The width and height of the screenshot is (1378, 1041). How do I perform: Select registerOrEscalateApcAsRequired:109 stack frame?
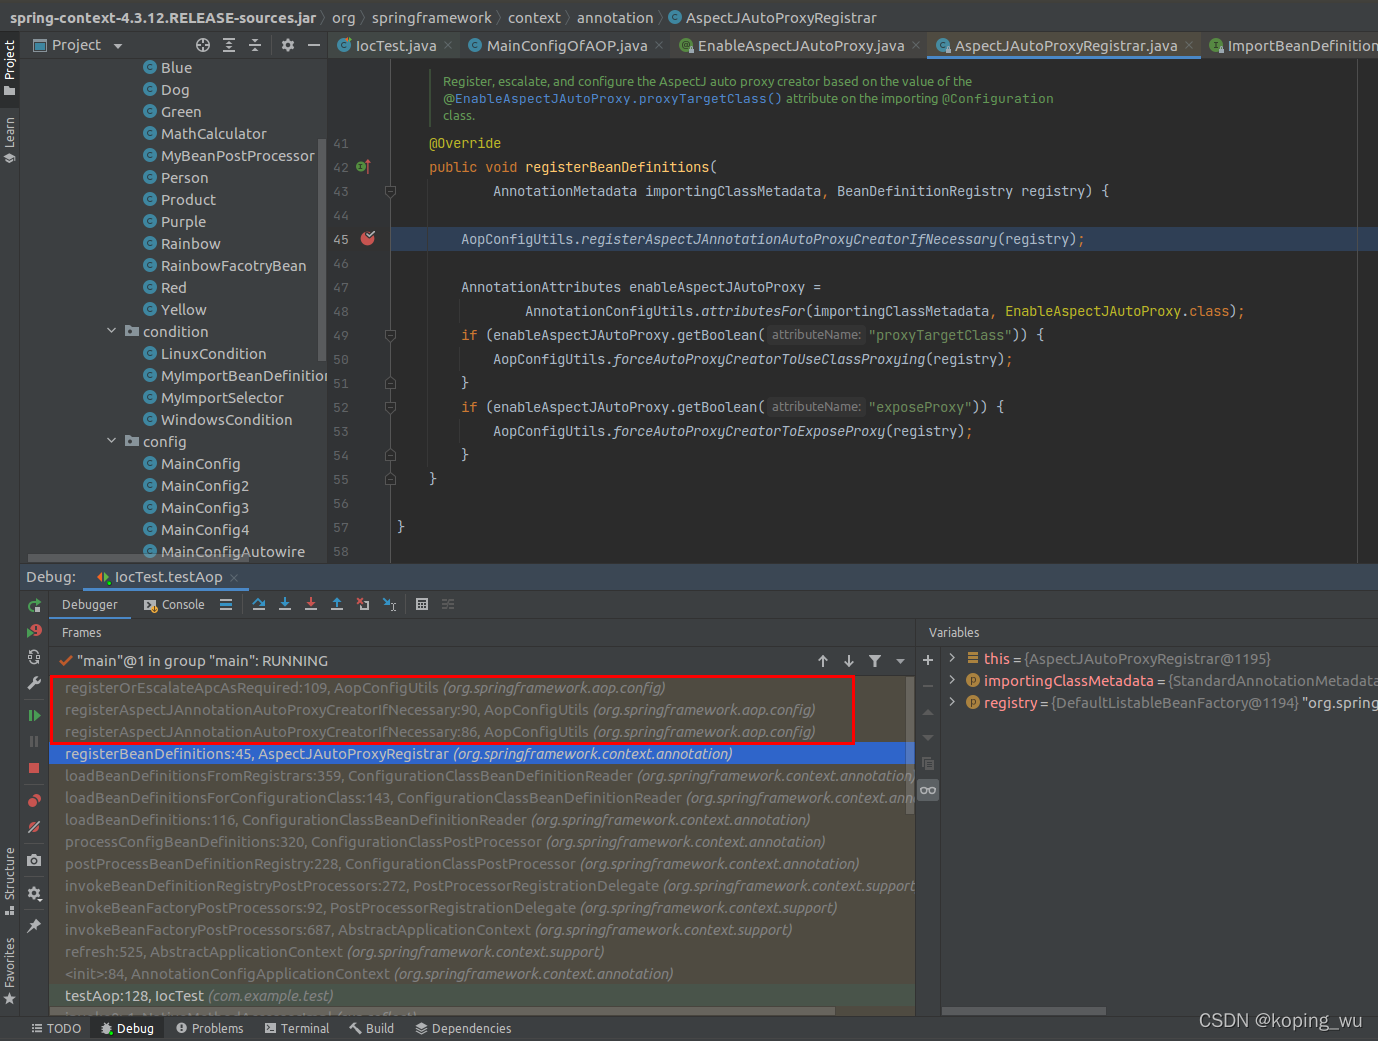[x=482, y=688]
